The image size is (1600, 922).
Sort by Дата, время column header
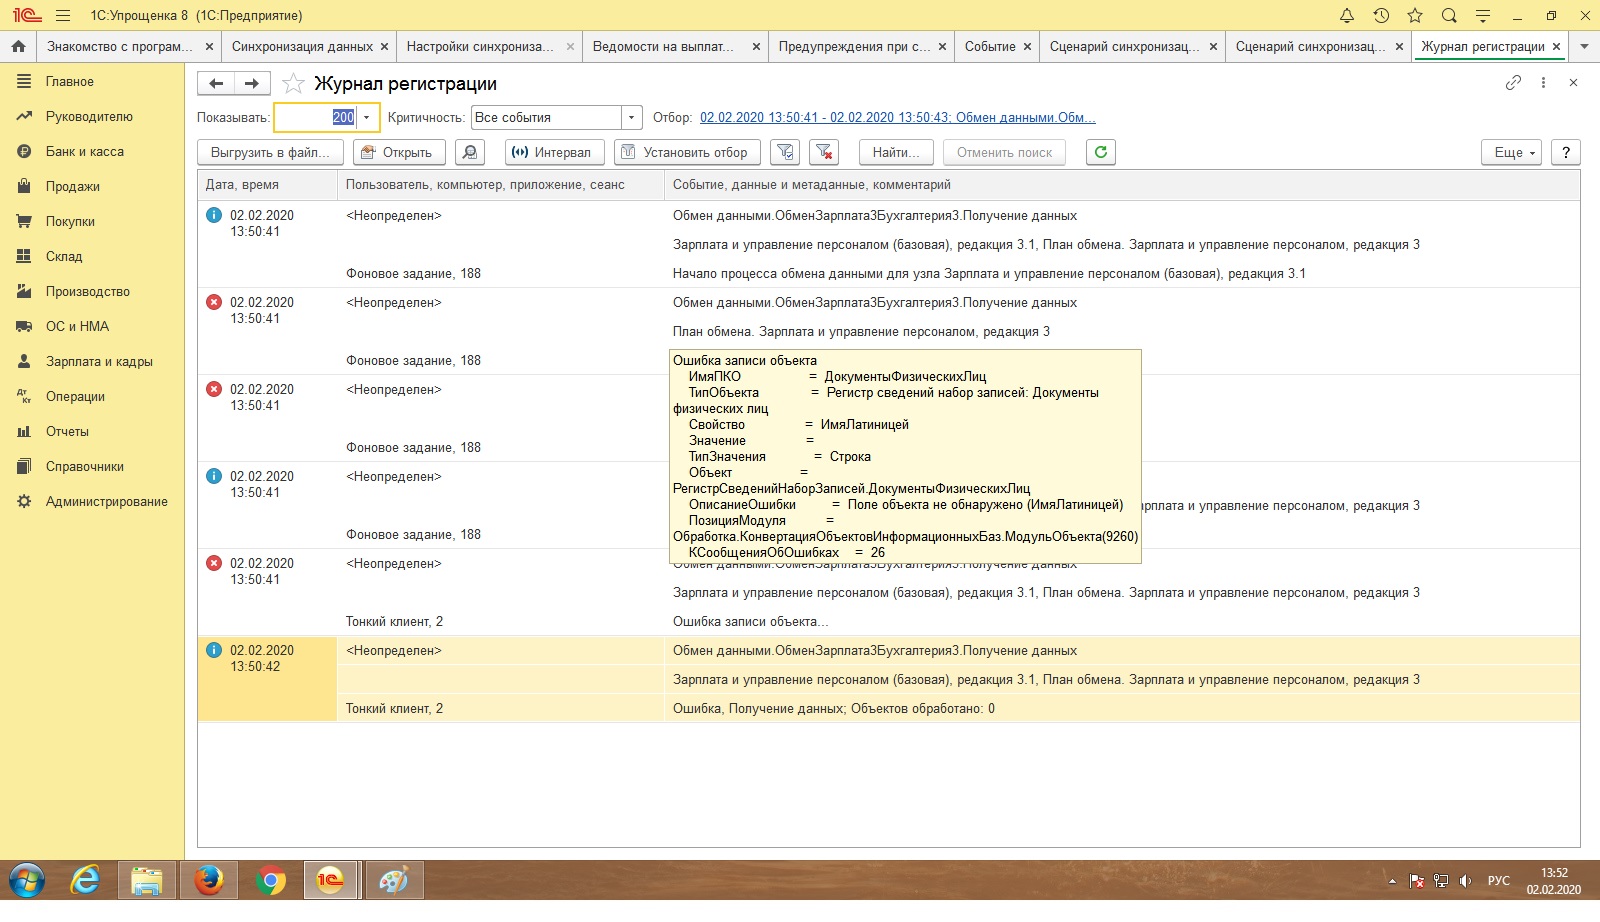point(268,185)
